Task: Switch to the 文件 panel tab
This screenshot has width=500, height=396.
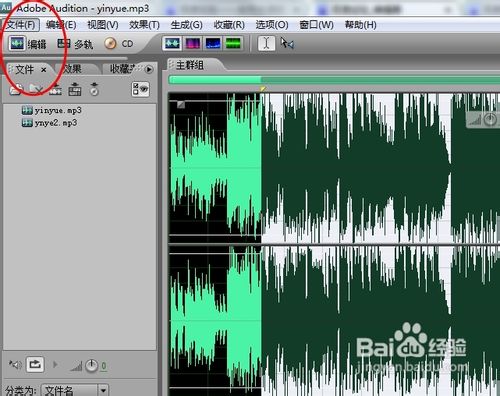Action: point(24,69)
